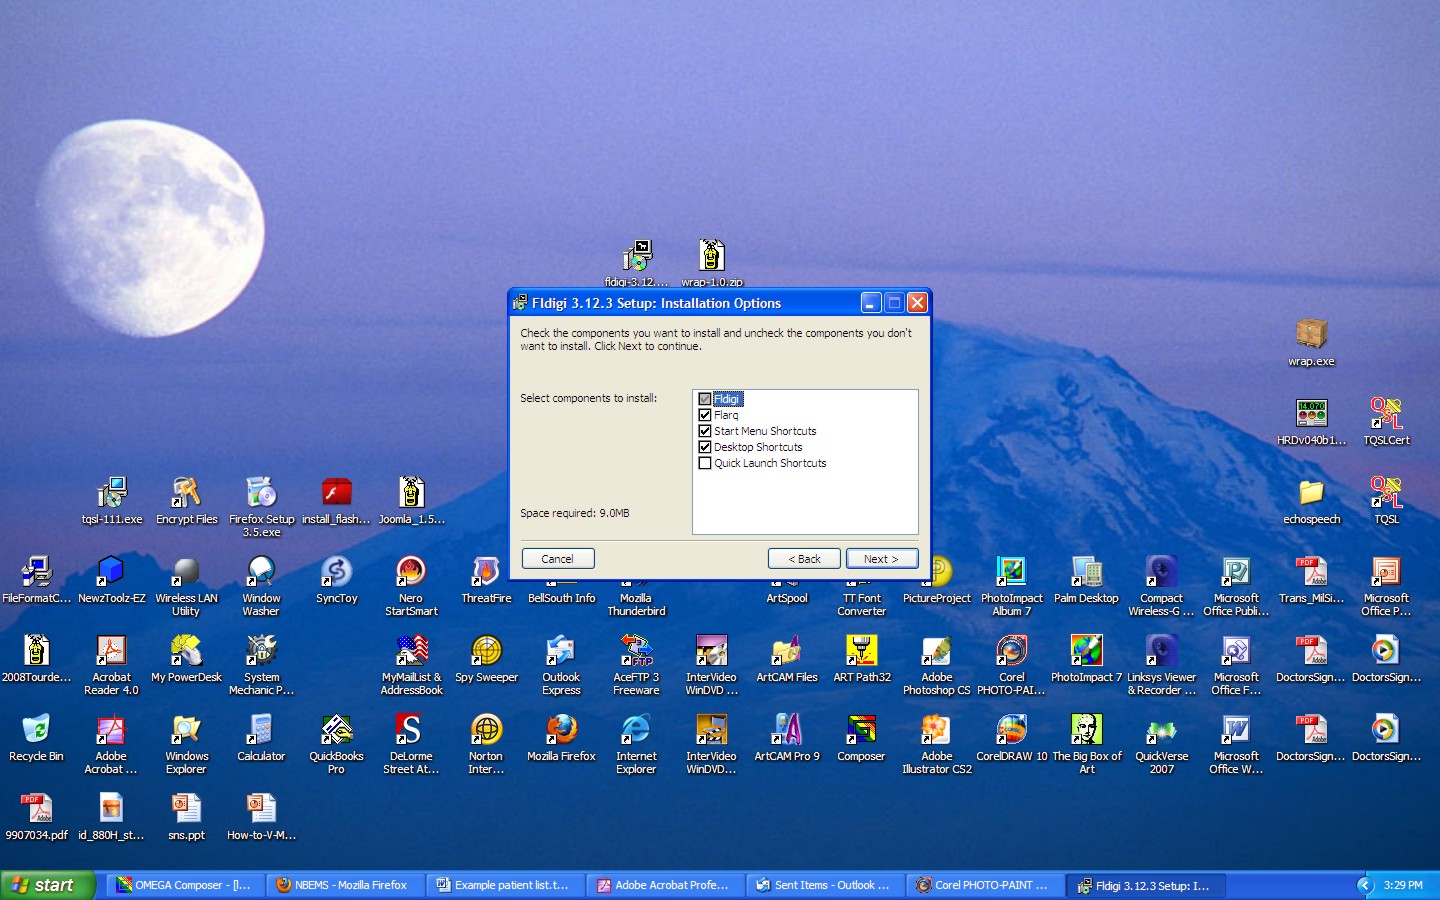The height and width of the screenshot is (900, 1440).
Task: Switch to Adobe Acrobat Professional taskbar item
Action: tap(667, 885)
